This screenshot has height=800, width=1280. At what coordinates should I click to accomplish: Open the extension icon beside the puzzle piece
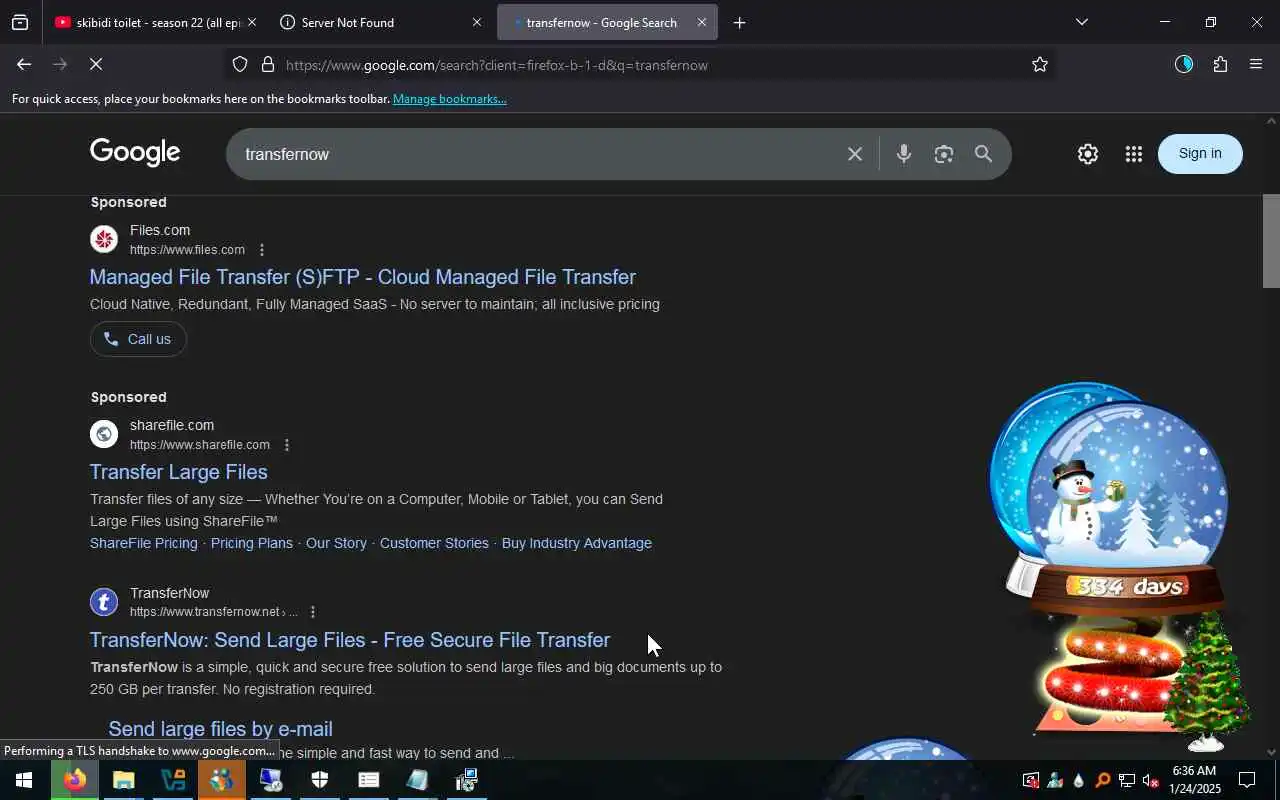click(x=1184, y=64)
